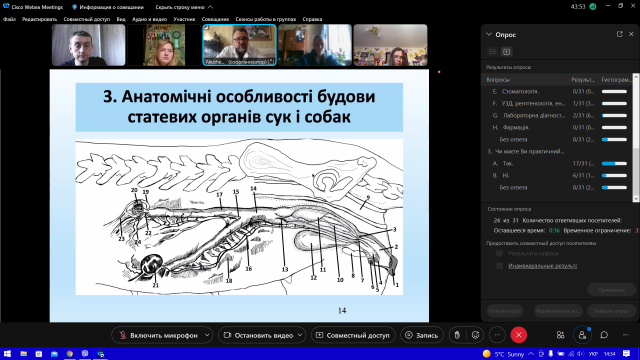This screenshot has height=360, width=640.
Task: Click Гистограмма column header
Action: 615,80
